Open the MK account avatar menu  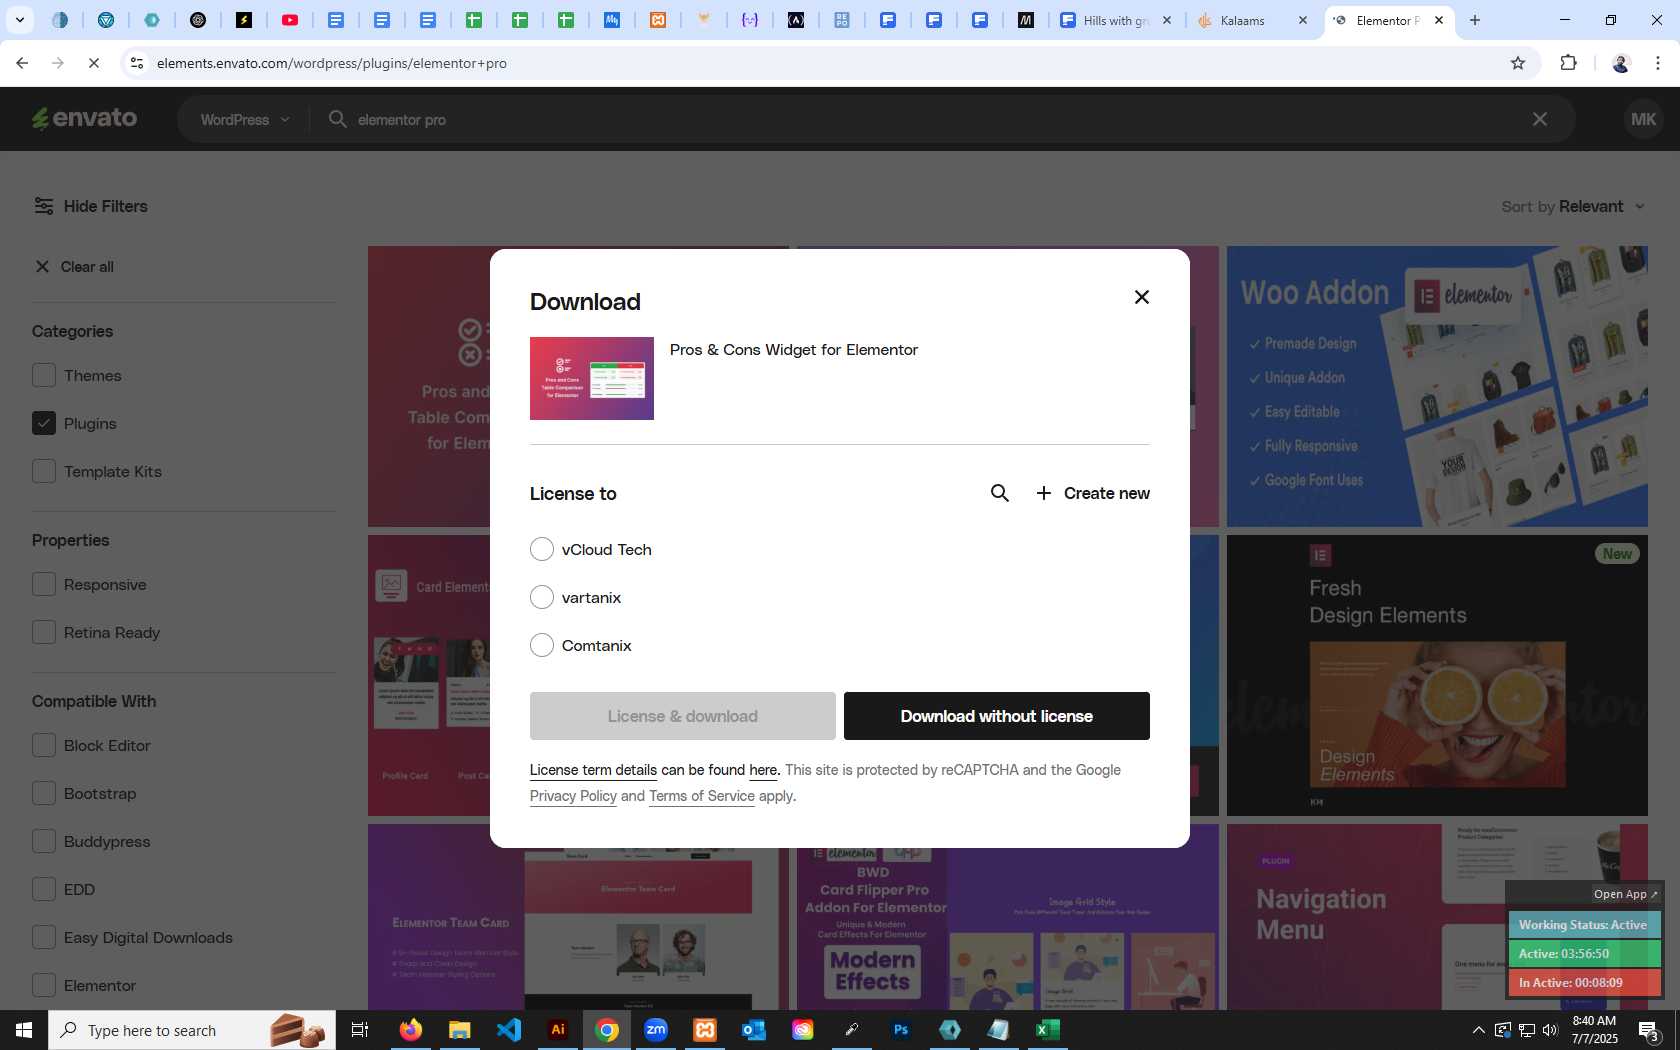click(1643, 119)
